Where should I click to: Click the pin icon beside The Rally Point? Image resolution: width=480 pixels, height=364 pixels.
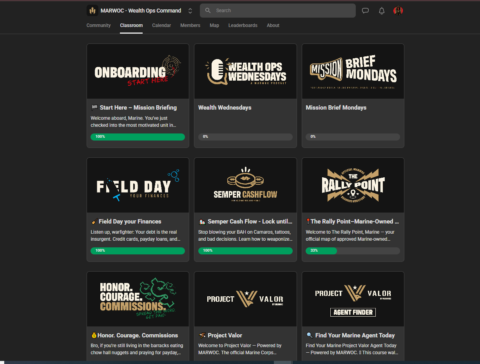pos(308,222)
